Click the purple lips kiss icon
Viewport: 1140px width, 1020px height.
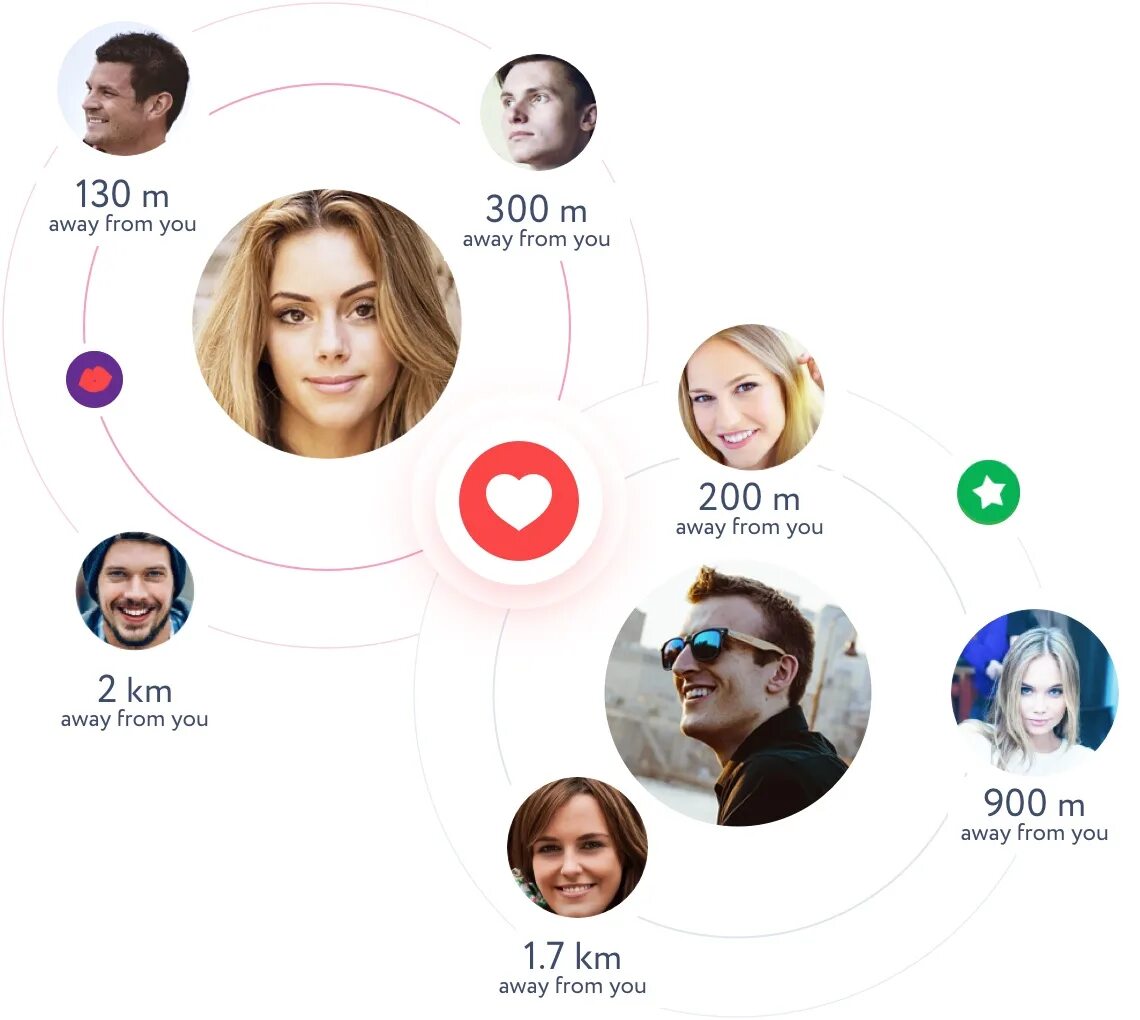[95, 379]
